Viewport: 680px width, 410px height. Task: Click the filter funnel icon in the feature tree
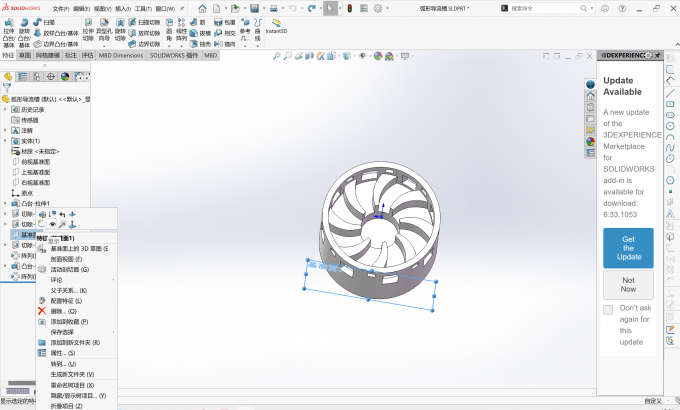click(x=6, y=88)
